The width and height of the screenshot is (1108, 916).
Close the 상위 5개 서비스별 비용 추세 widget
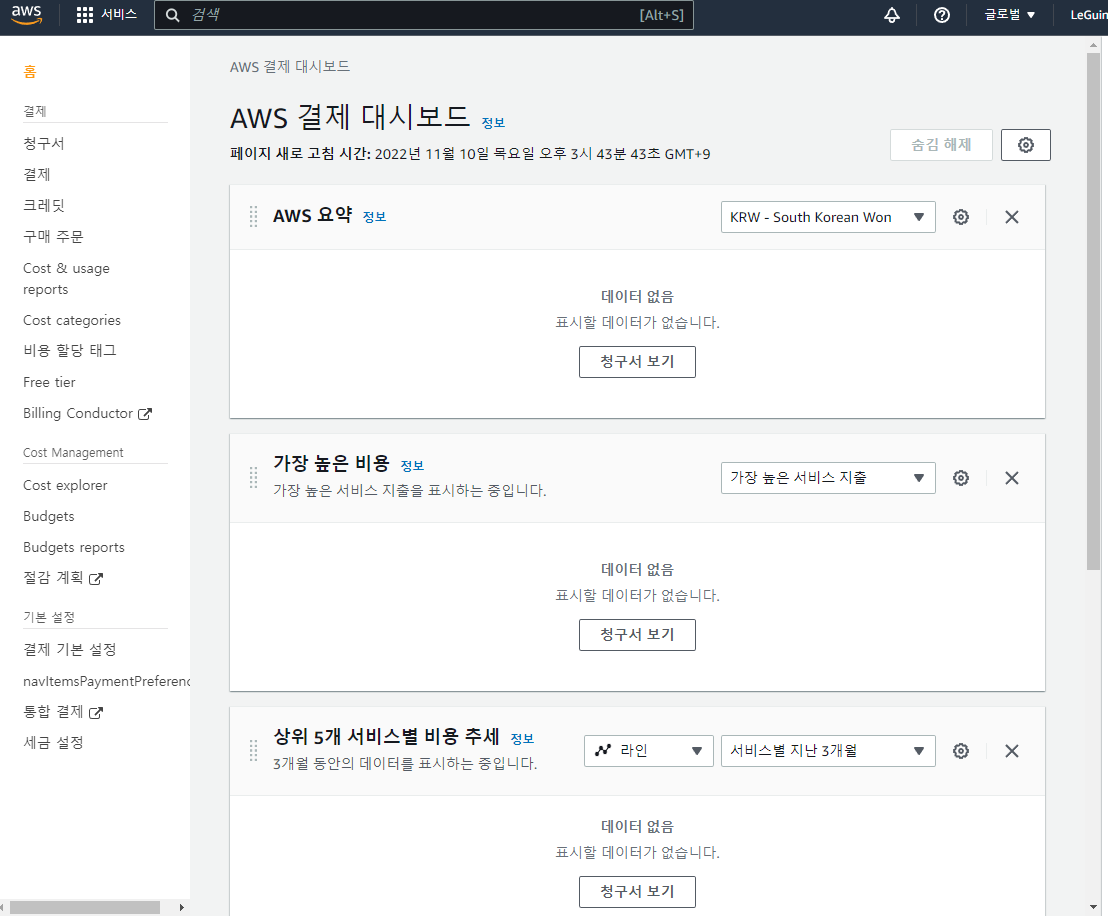click(x=1012, y=751)
